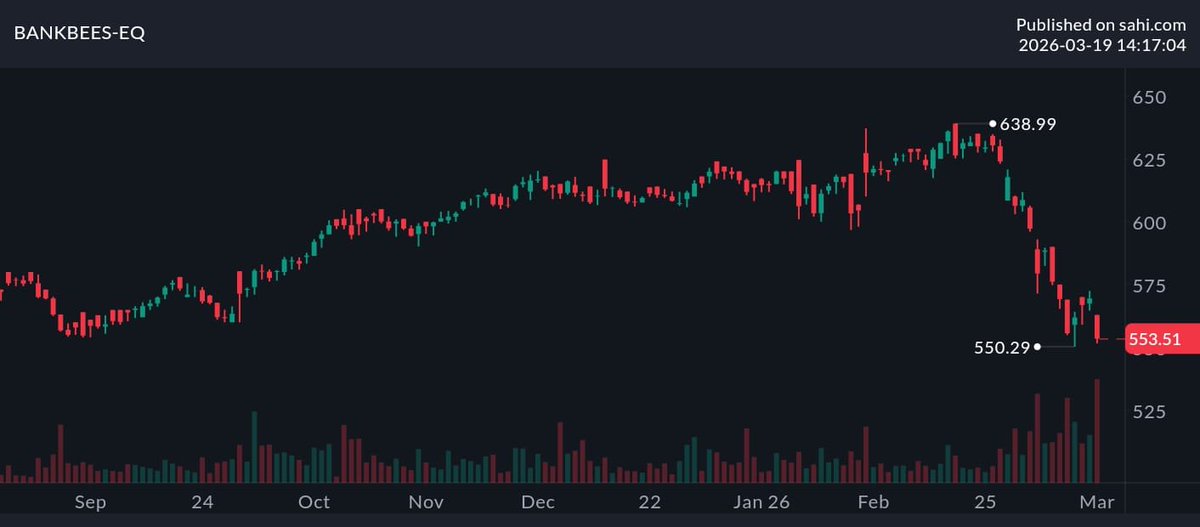
Task: Click the 638.99 high price marker
Action: click(x=1027, y=124)
